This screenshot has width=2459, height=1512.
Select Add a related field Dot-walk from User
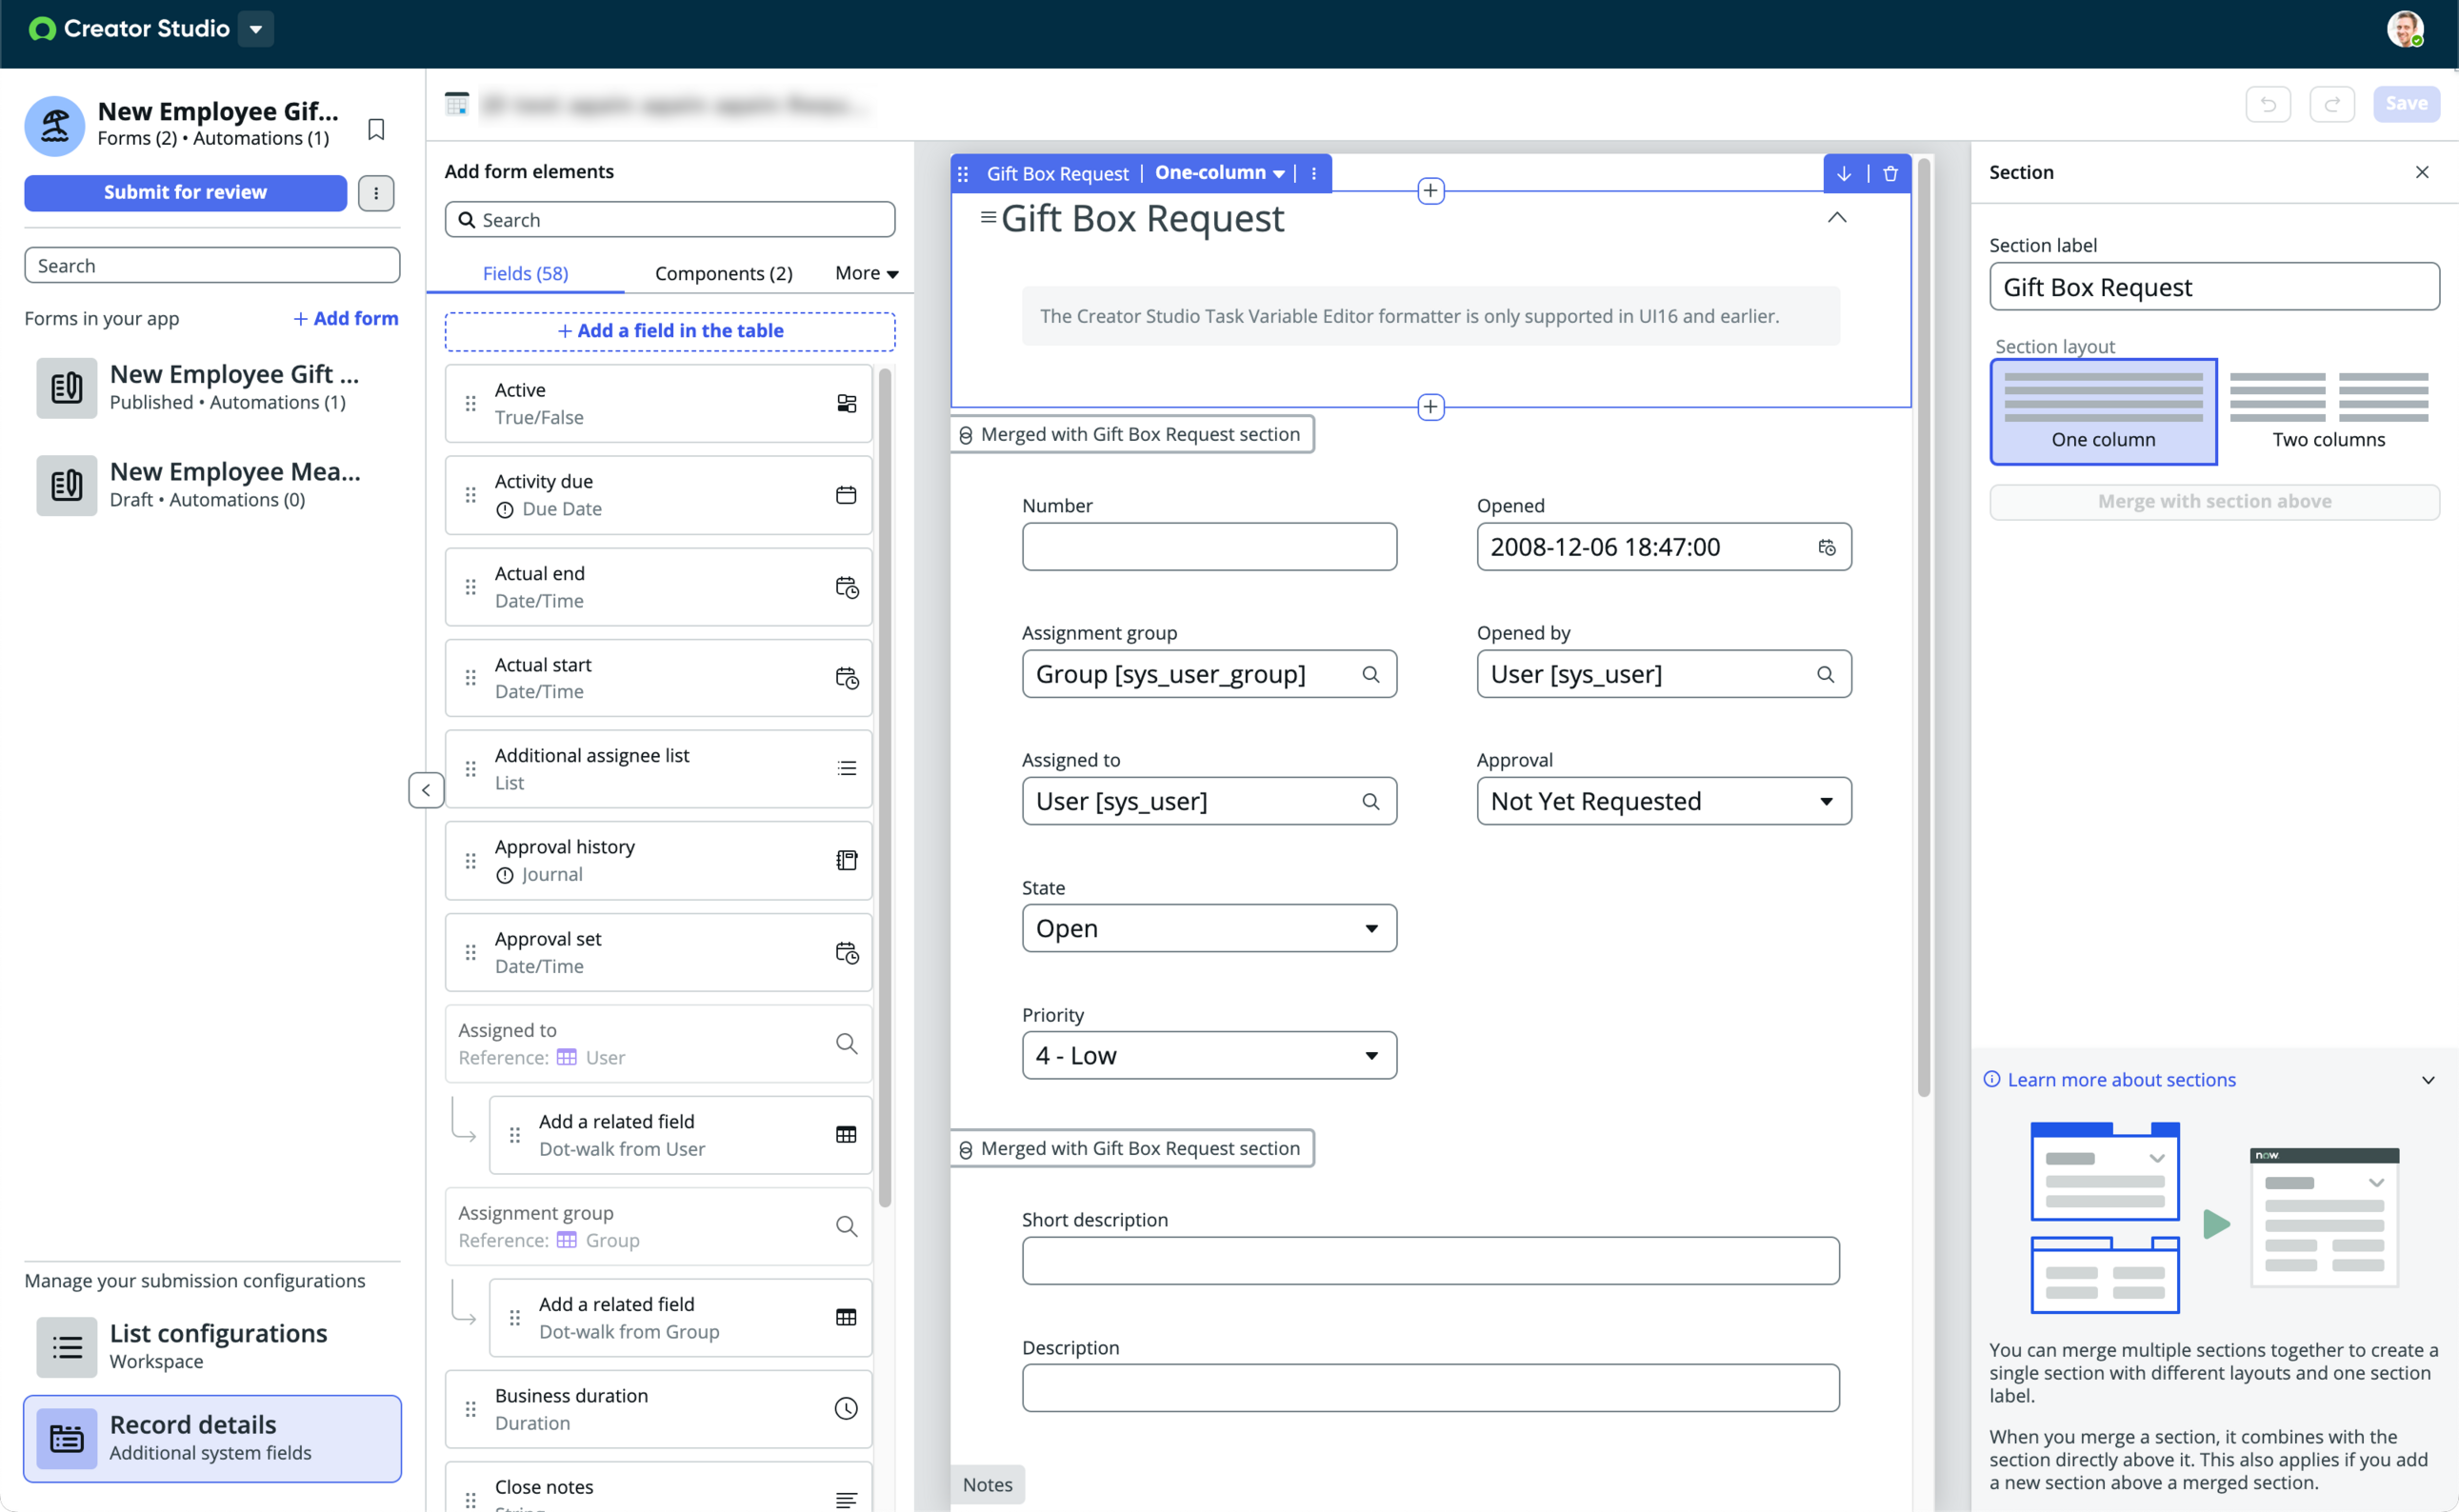point(680,1135)
